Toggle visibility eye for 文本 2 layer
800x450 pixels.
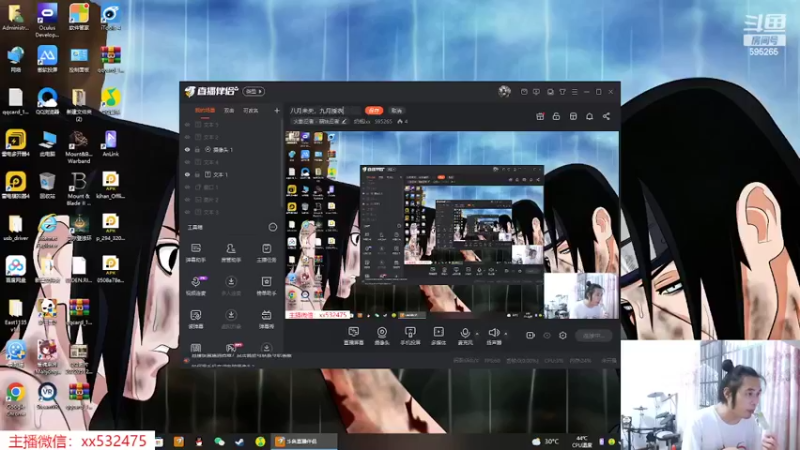coord(187,137)
